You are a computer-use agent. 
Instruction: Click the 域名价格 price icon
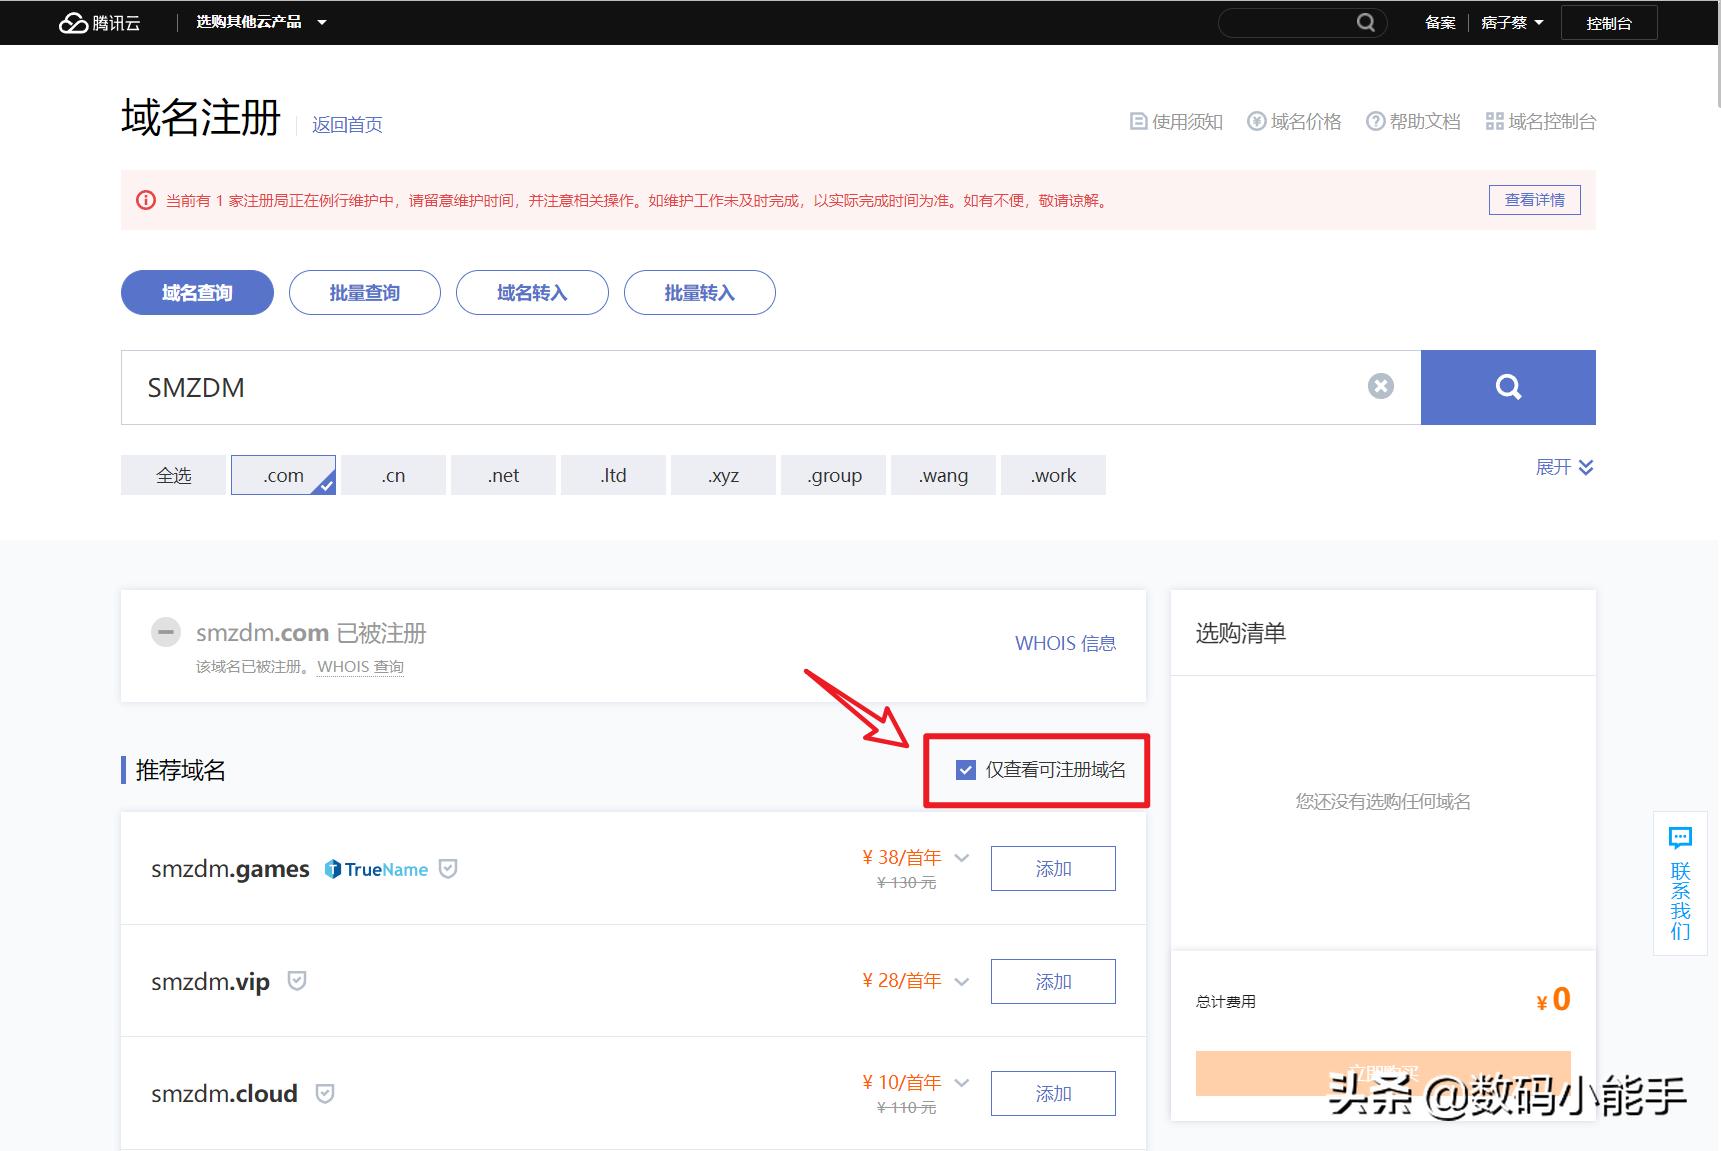coord(1257,121)
